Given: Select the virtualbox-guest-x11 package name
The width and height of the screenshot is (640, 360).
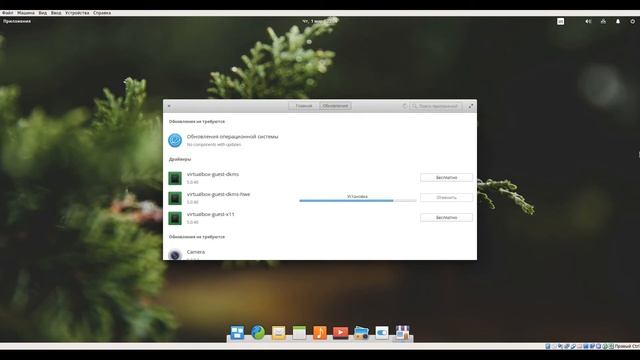Looking at the screenshot, I should (x=211, y=214).
